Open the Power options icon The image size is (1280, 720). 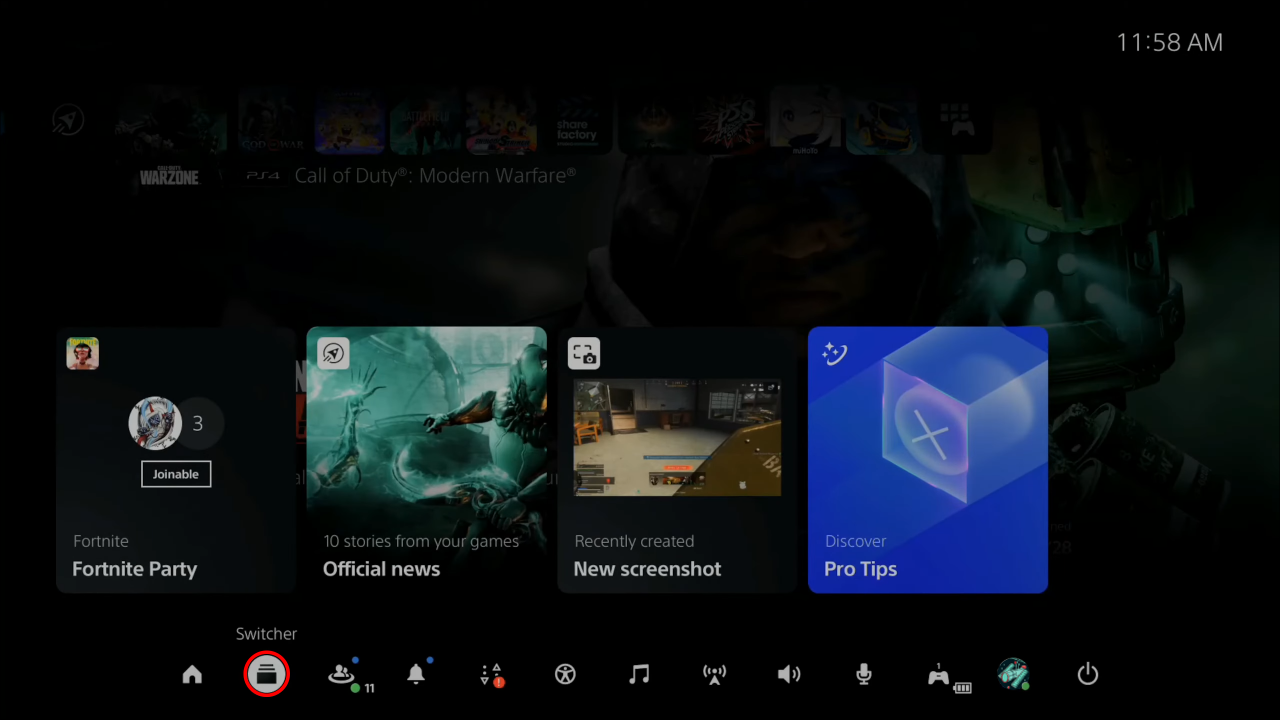tap(1087, 674)
